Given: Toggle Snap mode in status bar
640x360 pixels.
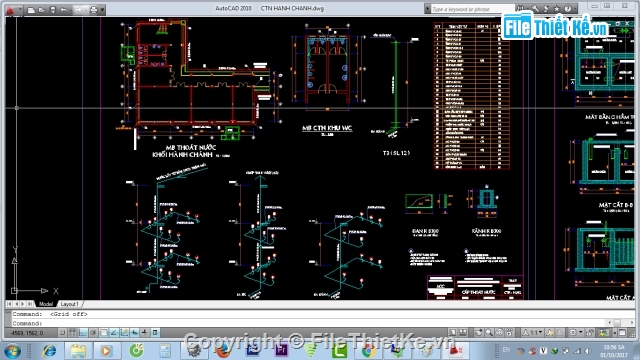Looking at the screenshot, I should point(62,333).
